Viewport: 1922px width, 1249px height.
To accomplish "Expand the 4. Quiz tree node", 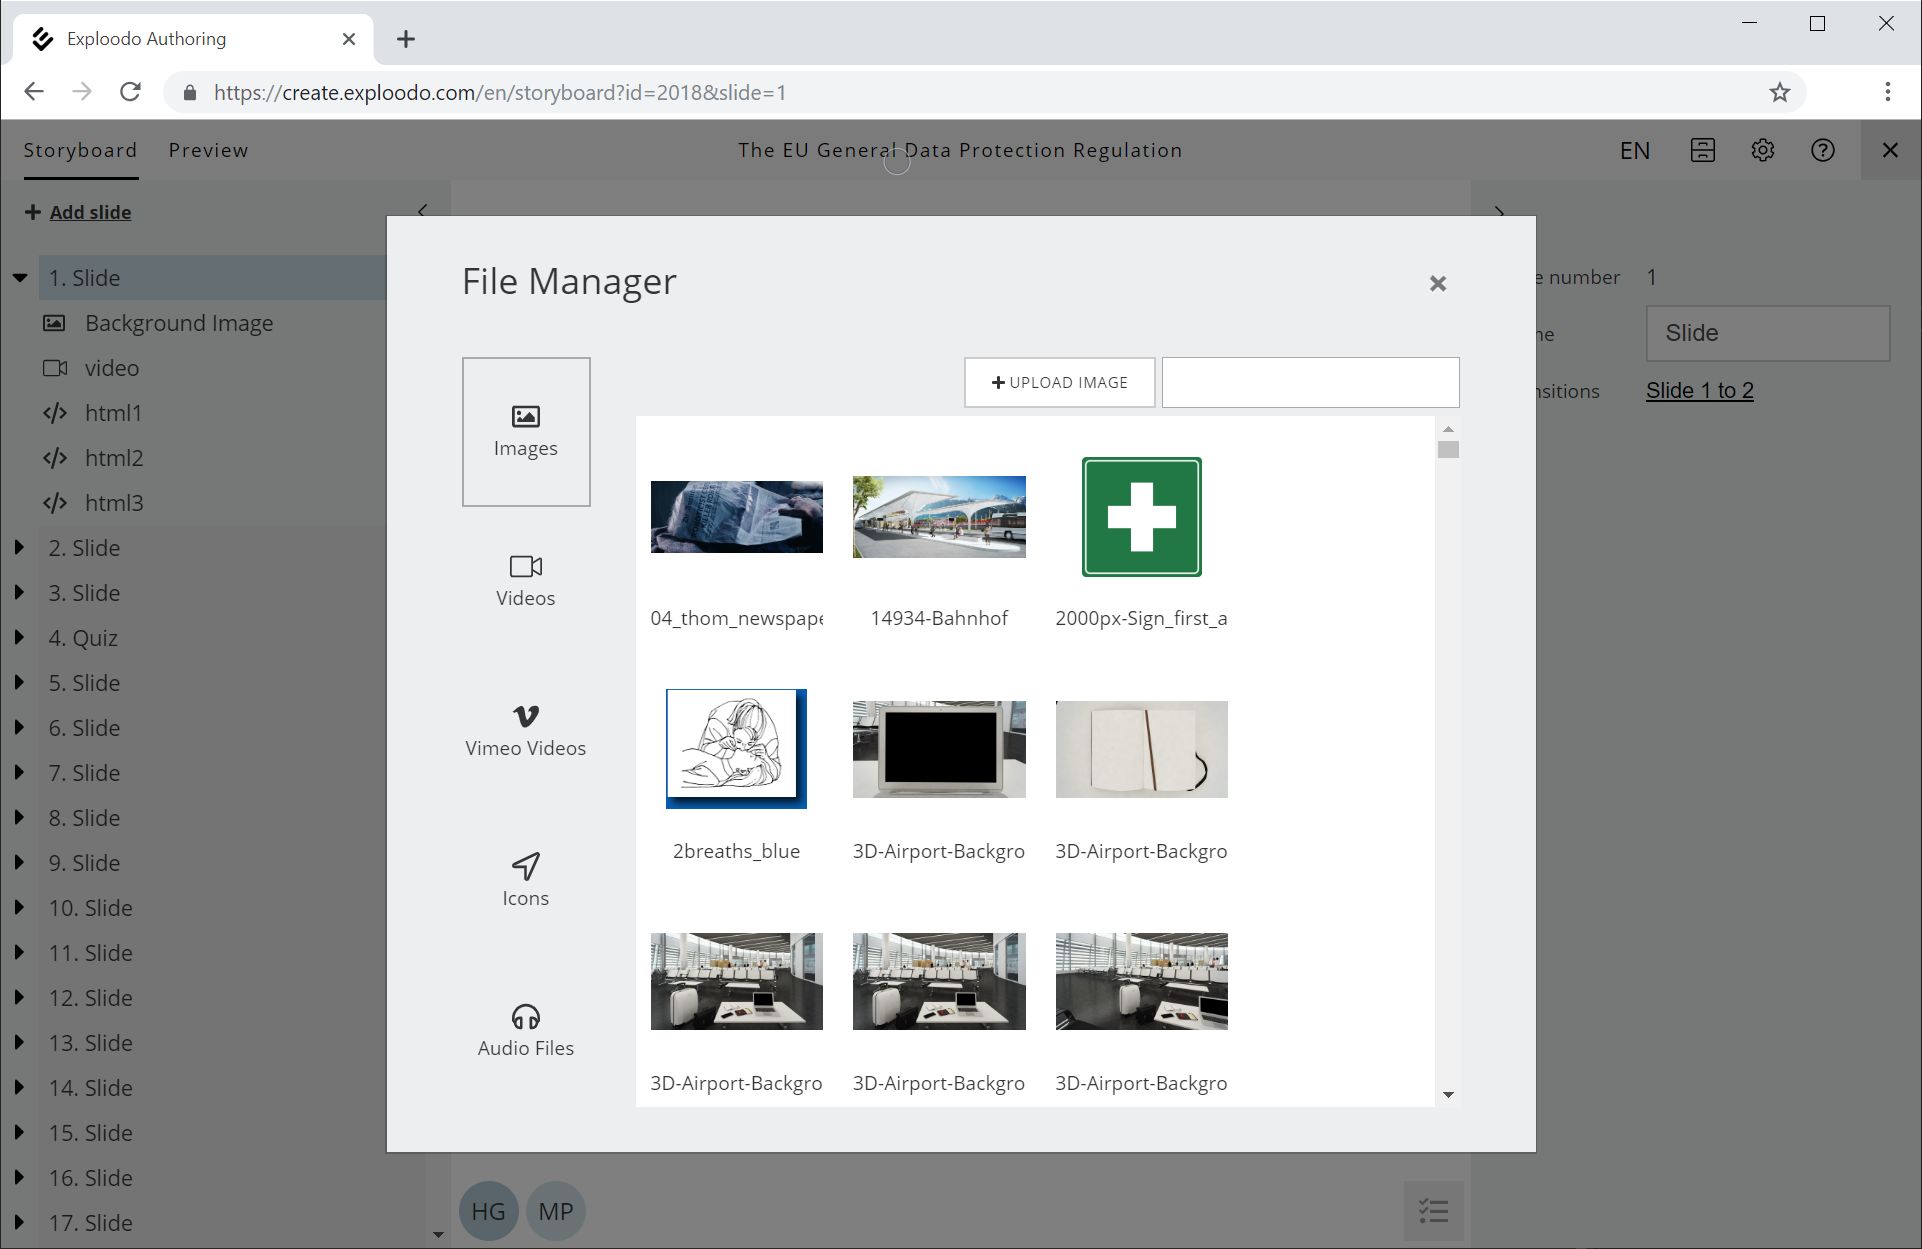I will click(x=20, y=638).
